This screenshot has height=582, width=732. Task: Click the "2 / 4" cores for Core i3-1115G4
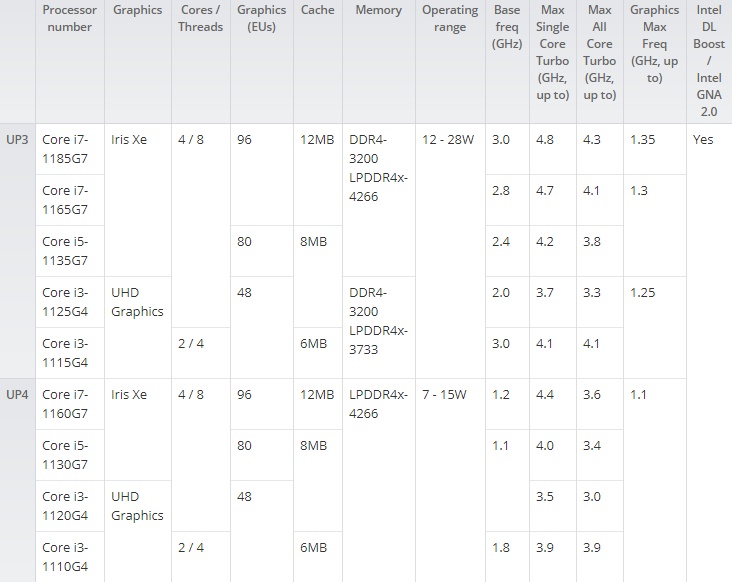tap(191, 344)
